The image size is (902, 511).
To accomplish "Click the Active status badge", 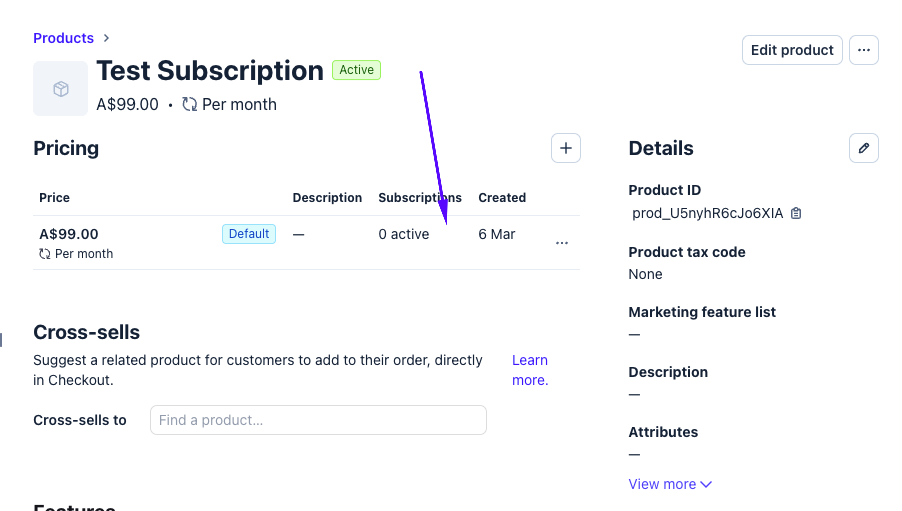I will click(356, 70).
